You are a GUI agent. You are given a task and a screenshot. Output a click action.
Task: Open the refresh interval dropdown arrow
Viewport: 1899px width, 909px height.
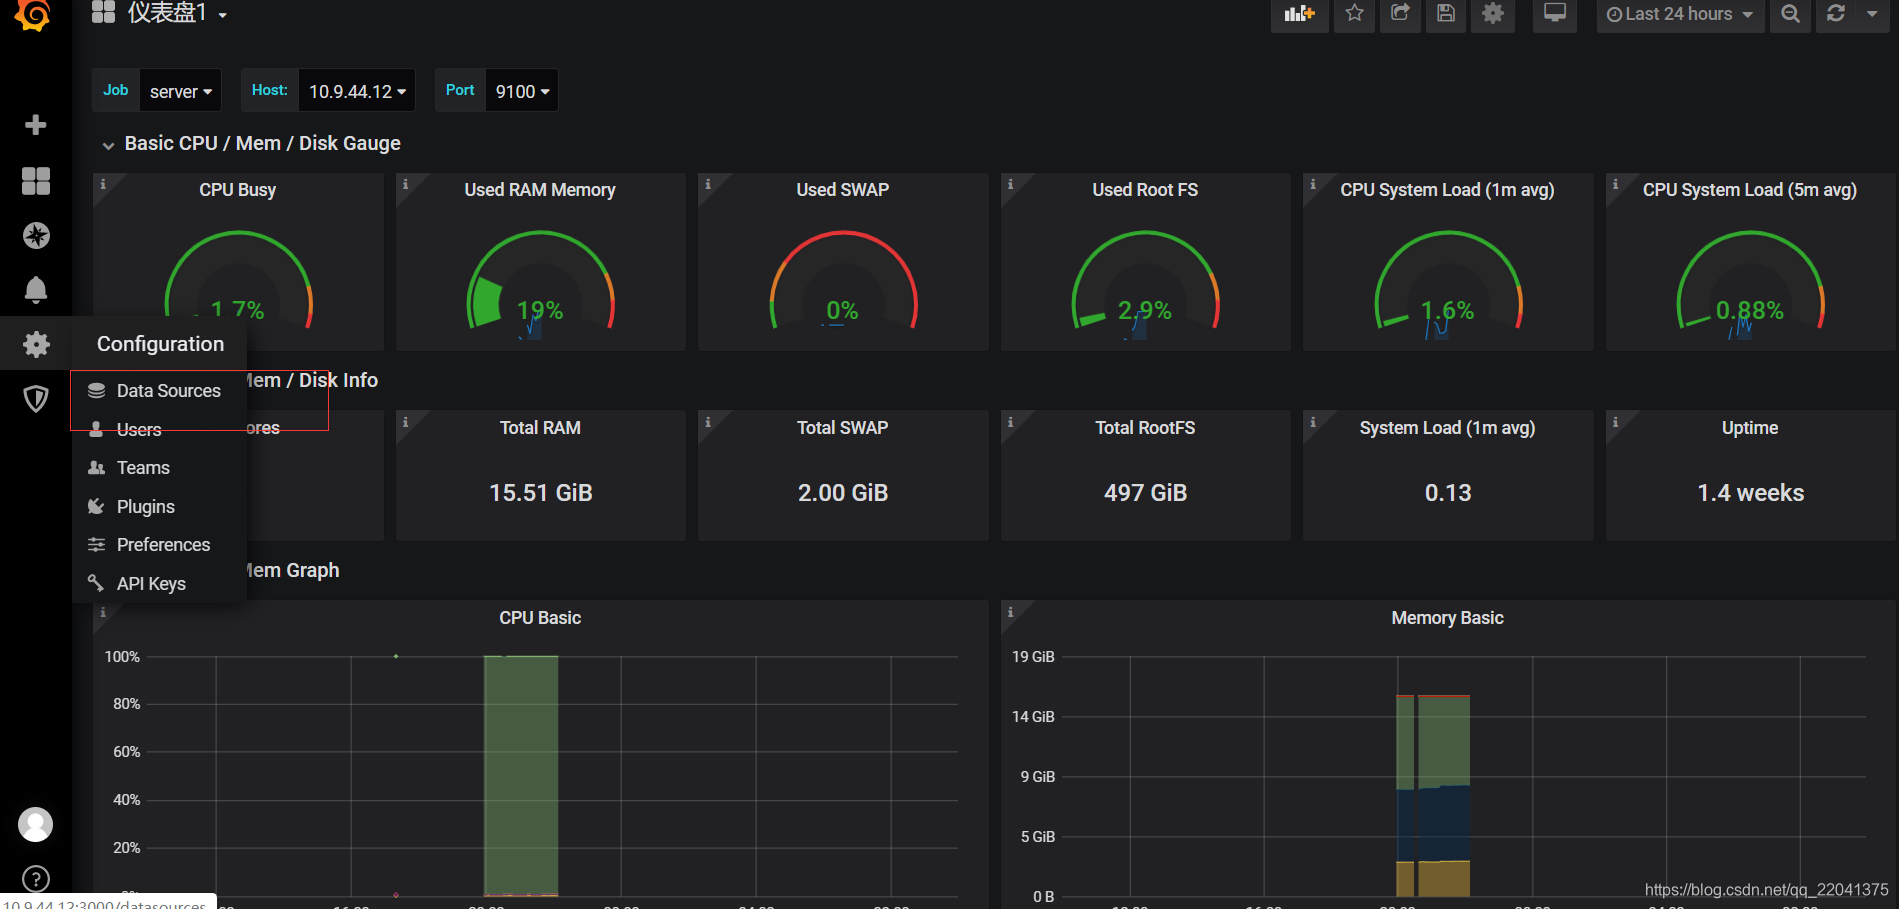pos(1872,14)
